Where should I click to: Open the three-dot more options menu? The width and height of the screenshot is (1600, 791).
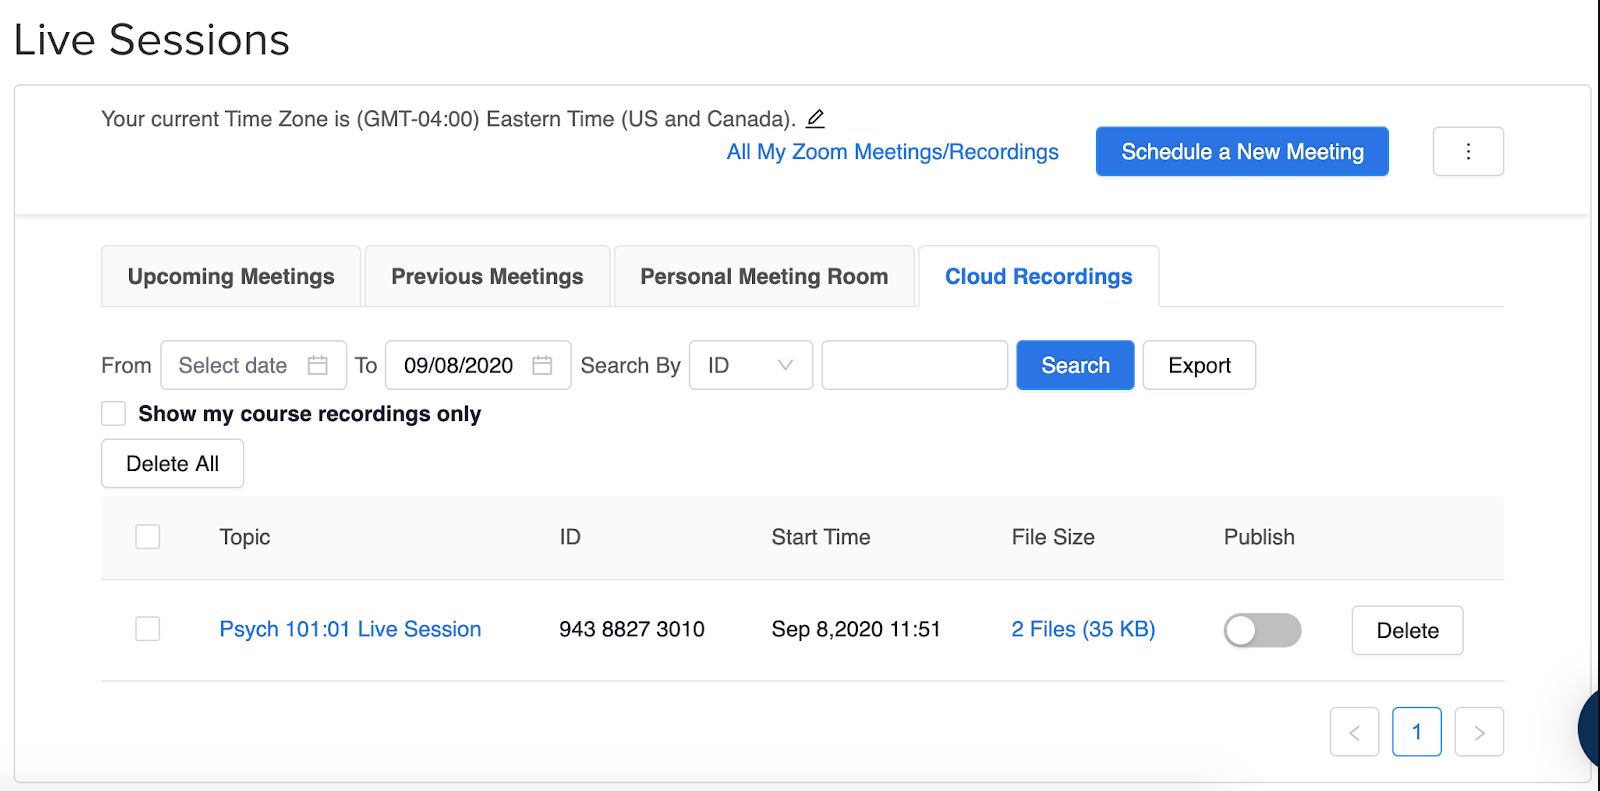(1468, 151)
